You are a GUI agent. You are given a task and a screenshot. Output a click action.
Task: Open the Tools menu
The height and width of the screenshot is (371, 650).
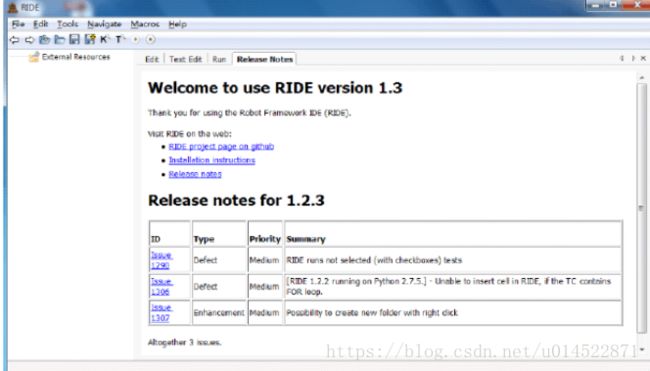[68, 24]
